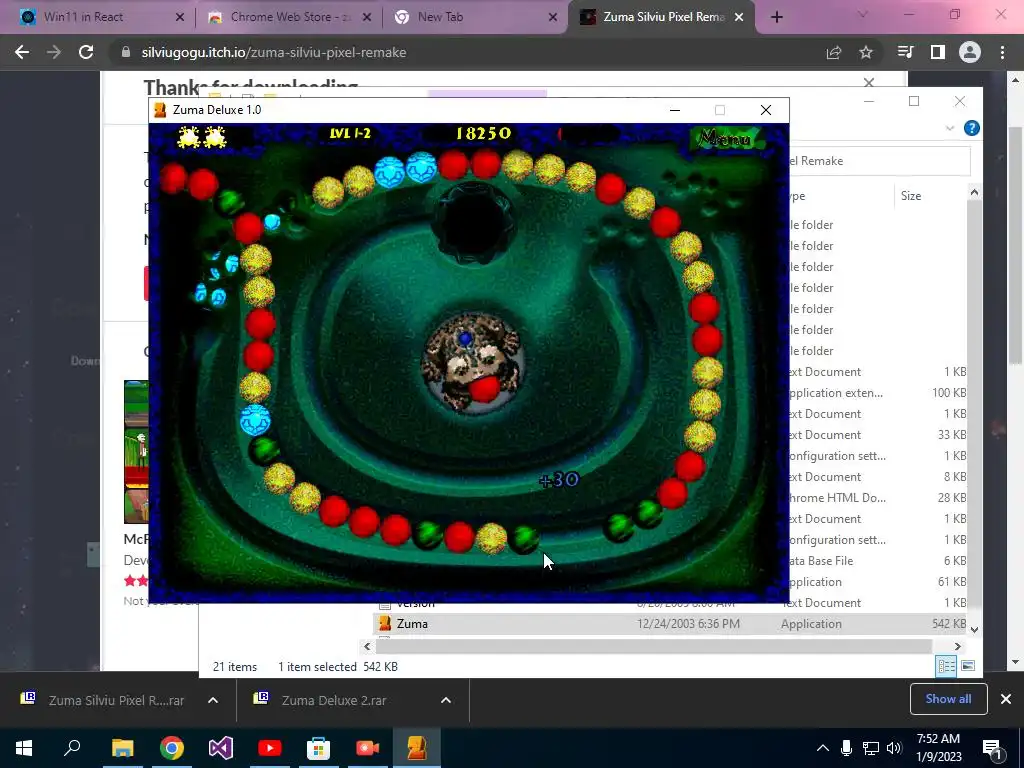Click the file list scroll-down arrow in Explorer

coord(974,630)
